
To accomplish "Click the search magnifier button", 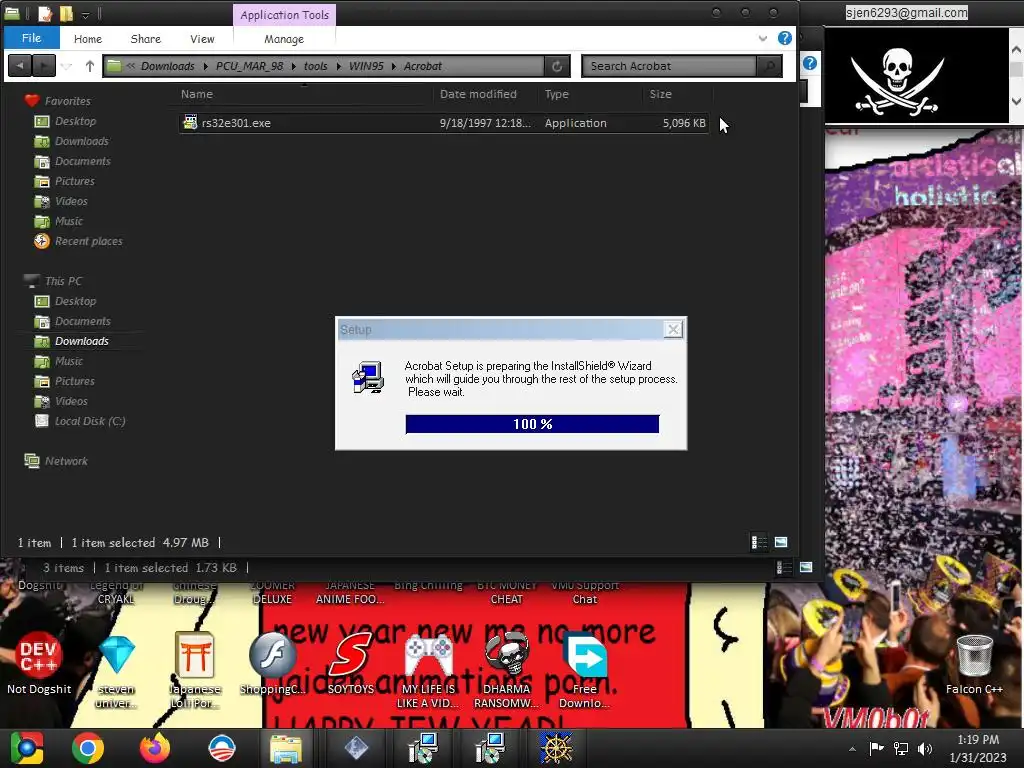I will 769,66.
